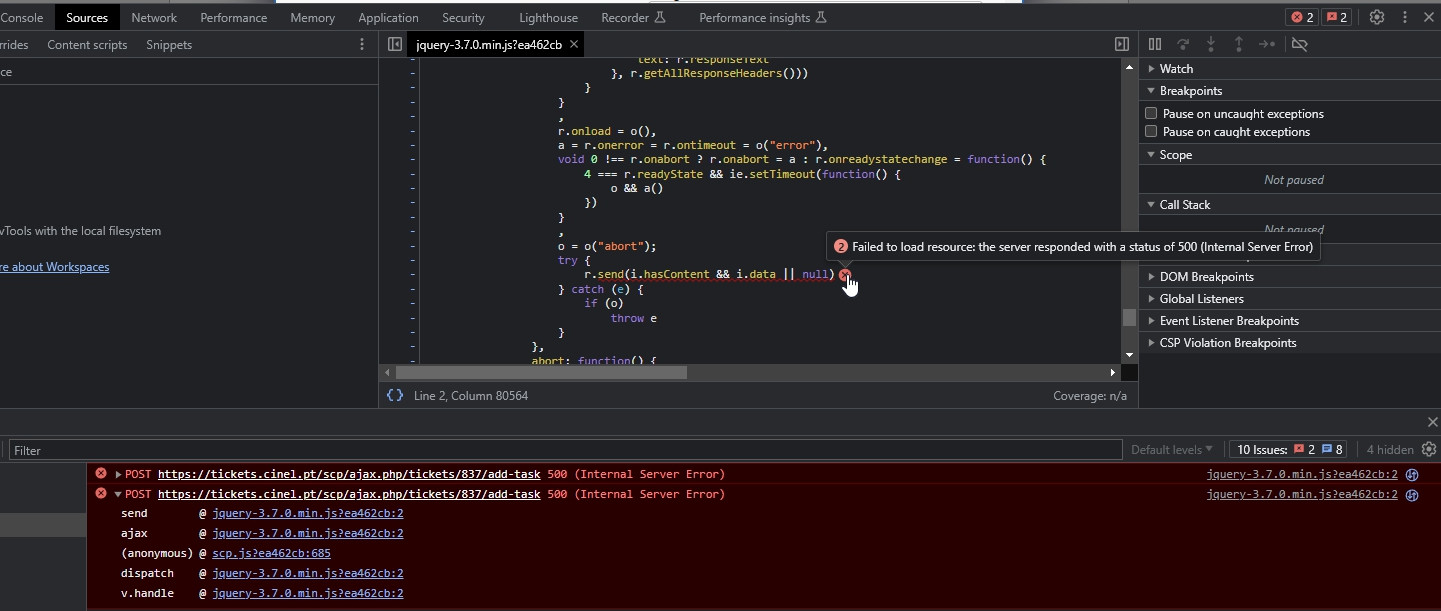The image size is (1441, 611).
Task: Deactivate all breakpoints
Action: (1300, 44)
